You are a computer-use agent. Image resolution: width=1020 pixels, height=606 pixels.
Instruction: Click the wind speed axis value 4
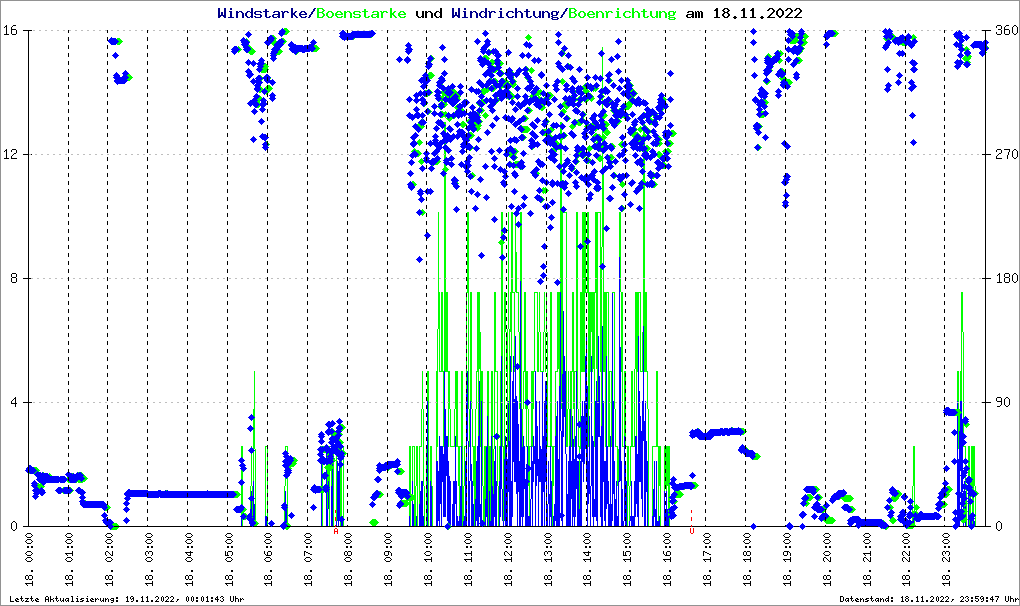click(13, 402)
